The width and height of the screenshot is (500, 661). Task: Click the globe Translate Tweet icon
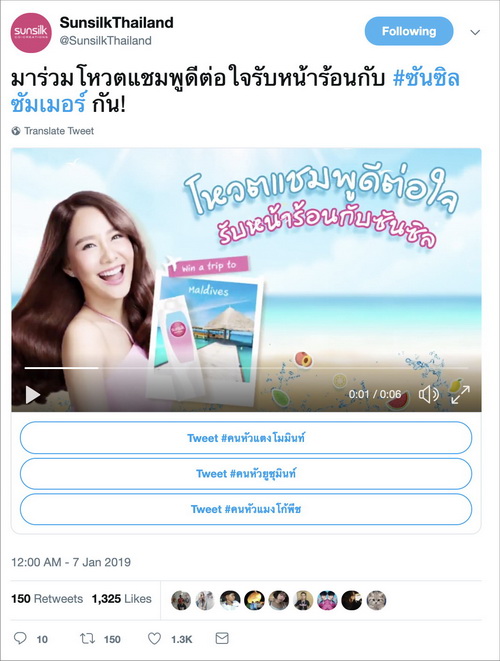16,131
